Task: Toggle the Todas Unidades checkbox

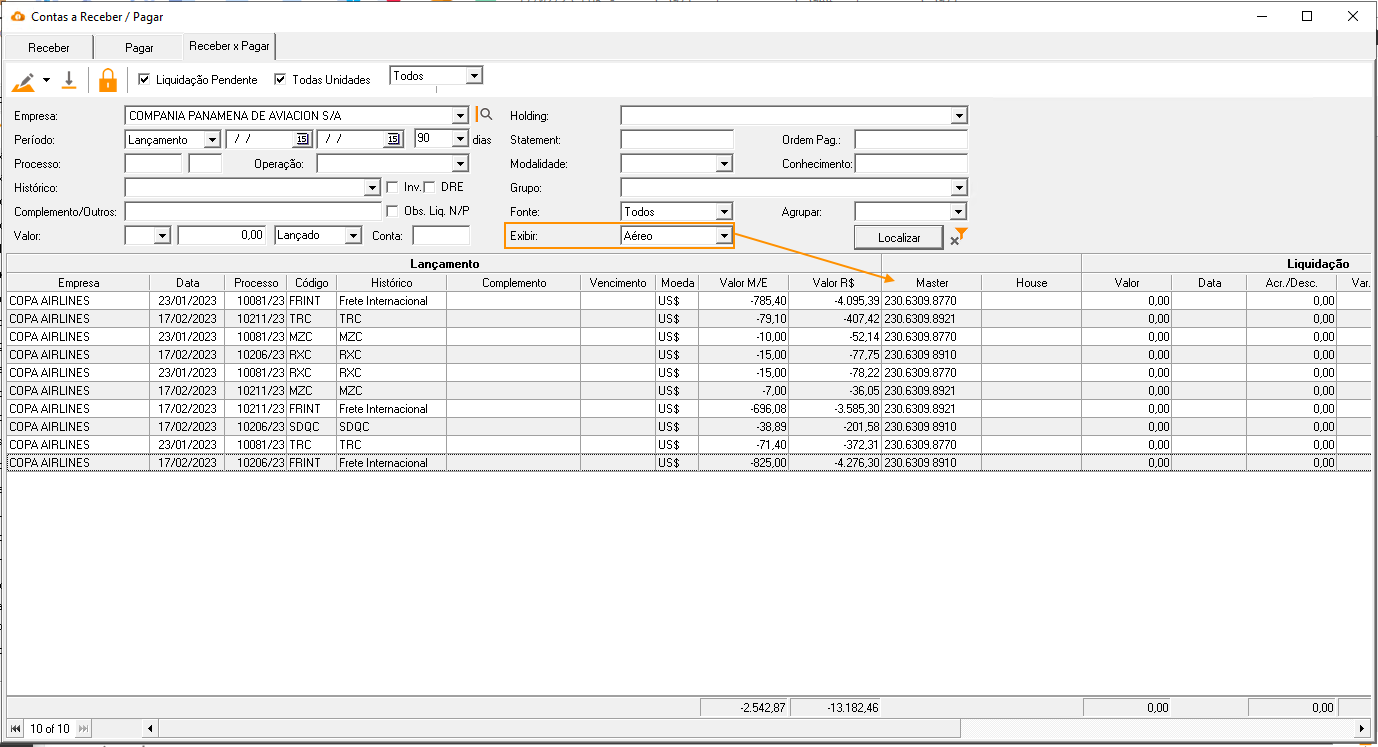Action: (x=281, y=79)
